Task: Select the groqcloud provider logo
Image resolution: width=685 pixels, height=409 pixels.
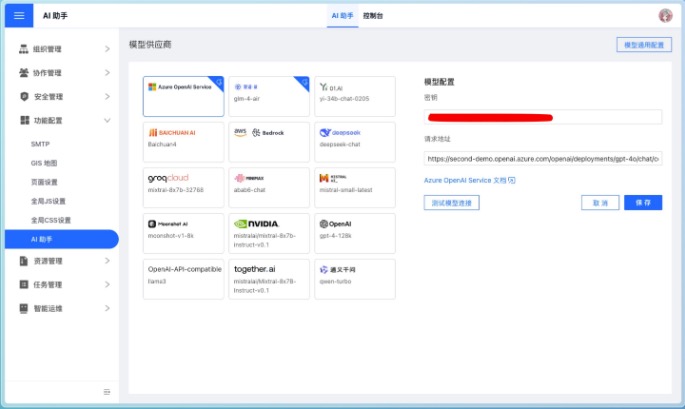Action: tap(168, 178)
